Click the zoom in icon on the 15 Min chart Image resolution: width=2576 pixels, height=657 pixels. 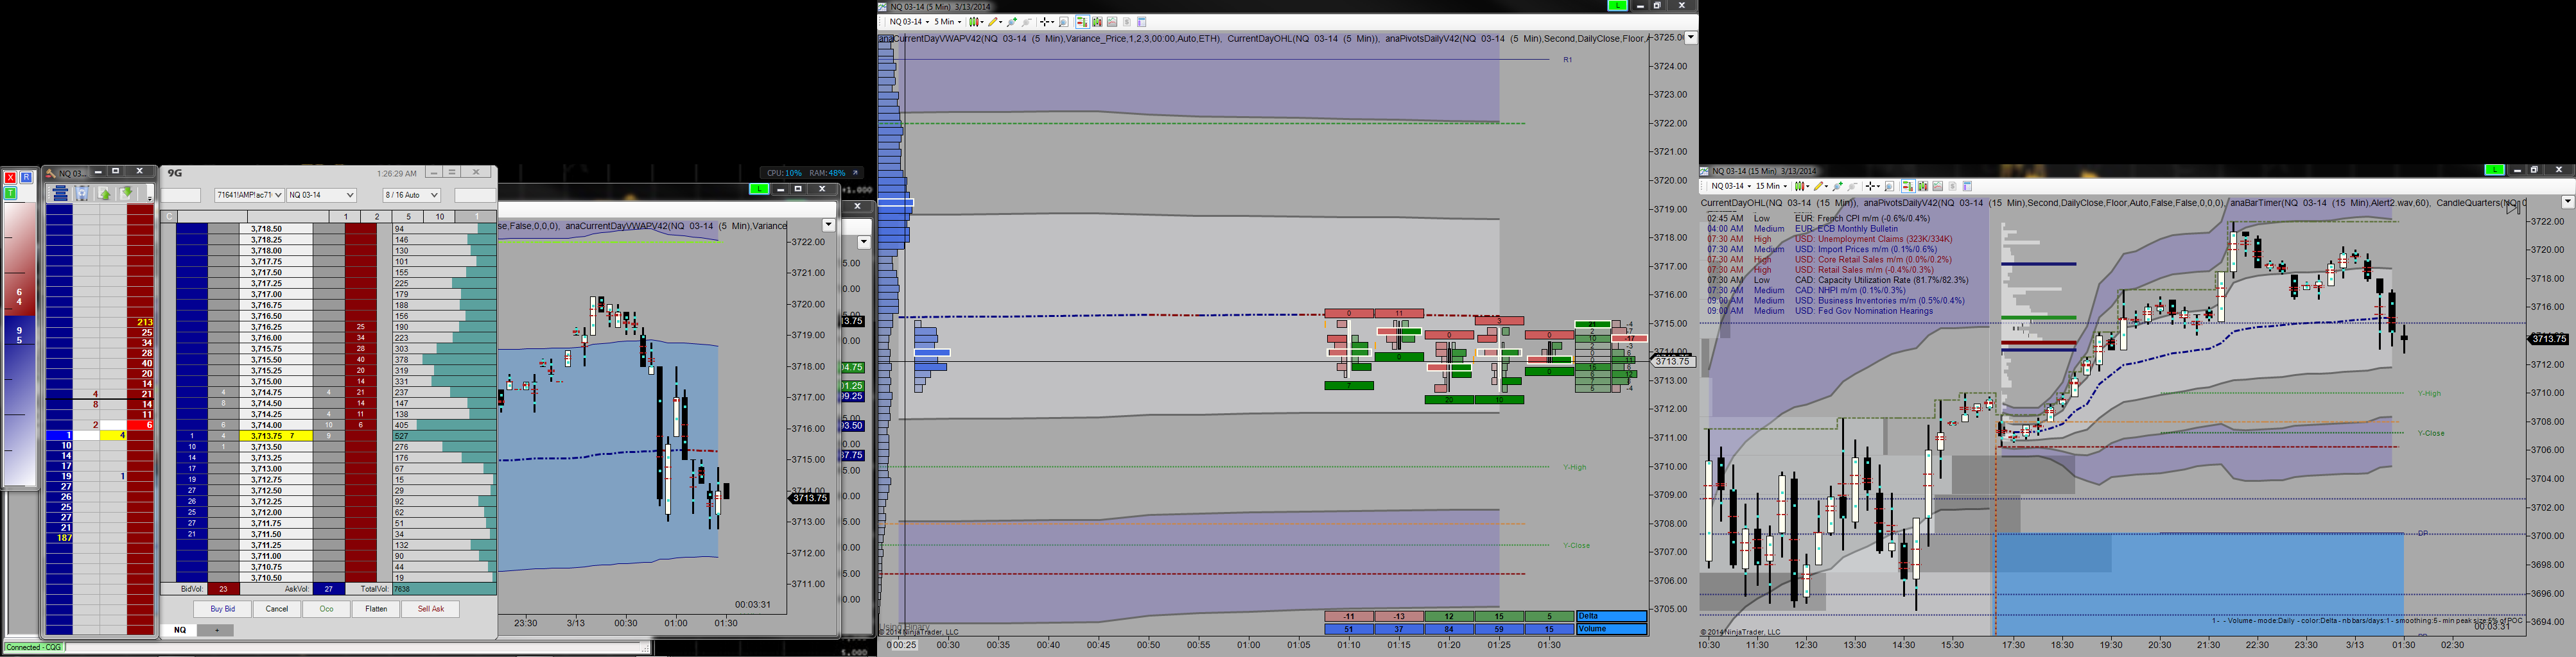(x=1838, y=186)
